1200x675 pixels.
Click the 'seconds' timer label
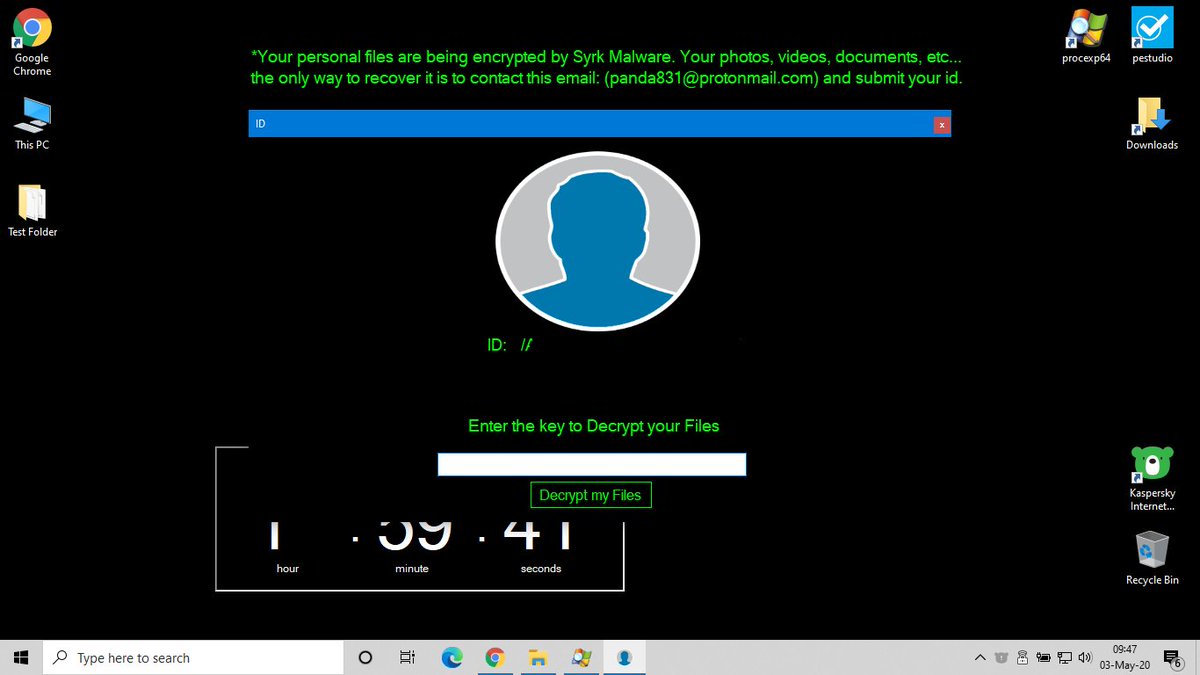tap(541, 569)
